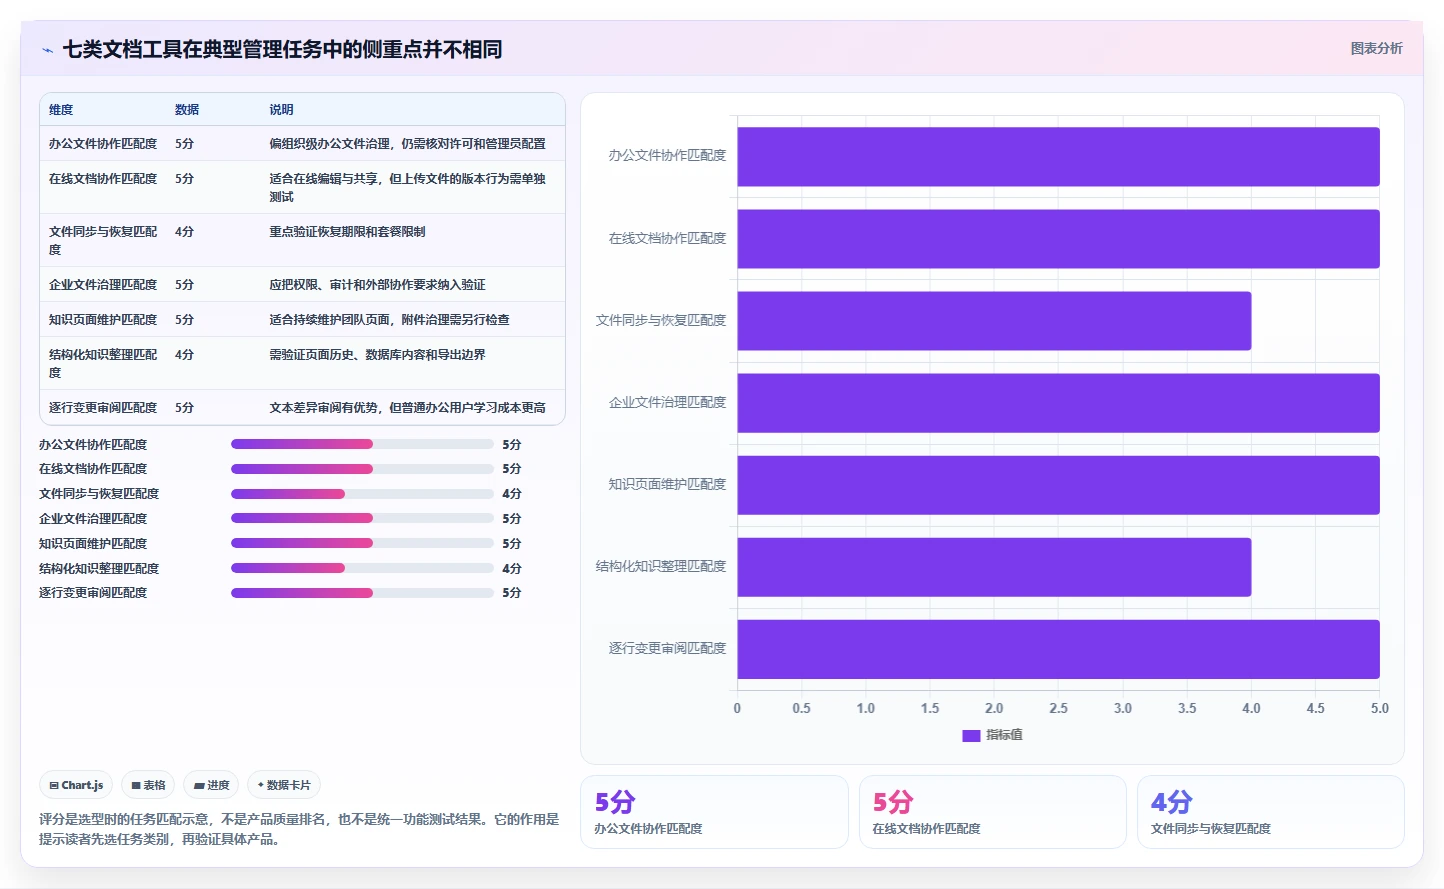Click description 需验证页面历史、数据库内容和导出边界

pos(377,355)
